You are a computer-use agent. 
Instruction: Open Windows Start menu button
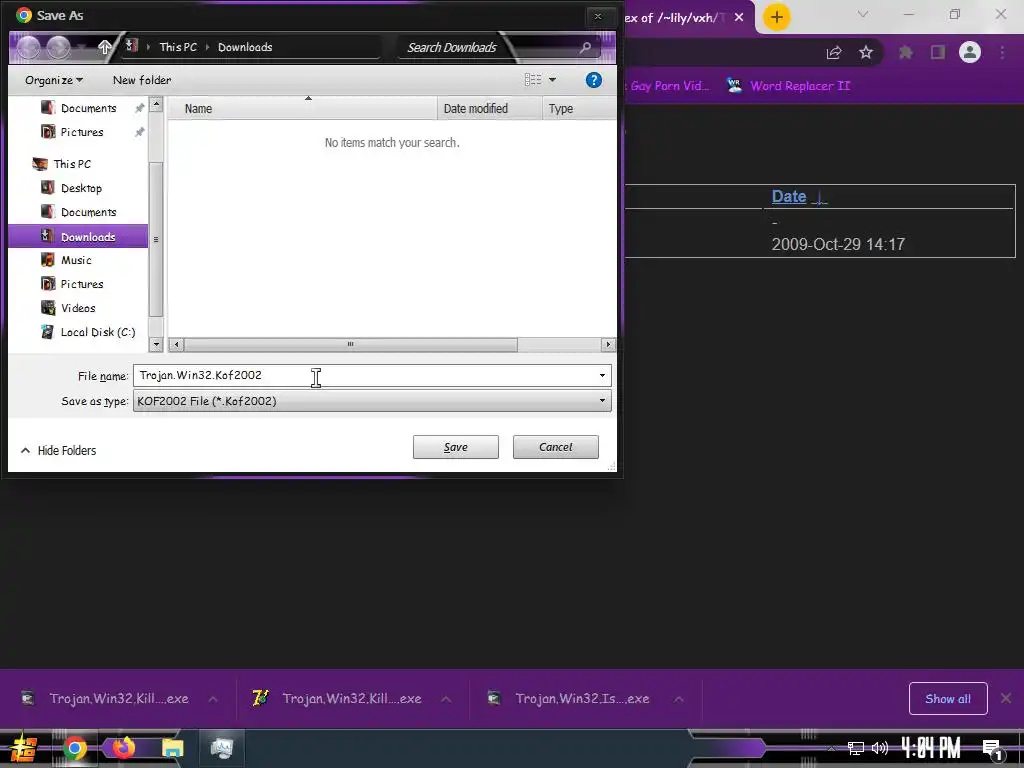[x=24, y=748]
